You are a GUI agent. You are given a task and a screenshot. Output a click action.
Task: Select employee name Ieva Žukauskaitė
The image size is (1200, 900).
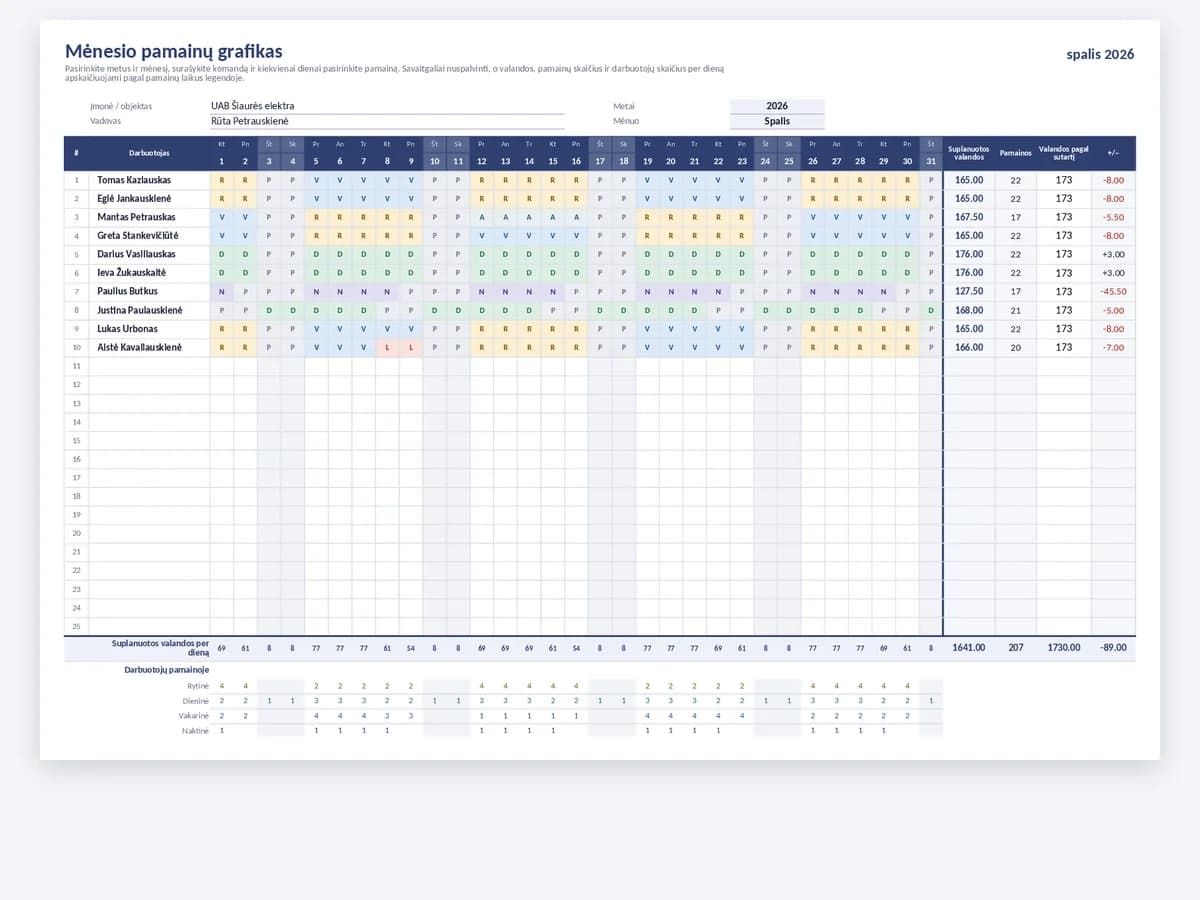(131, 273)
